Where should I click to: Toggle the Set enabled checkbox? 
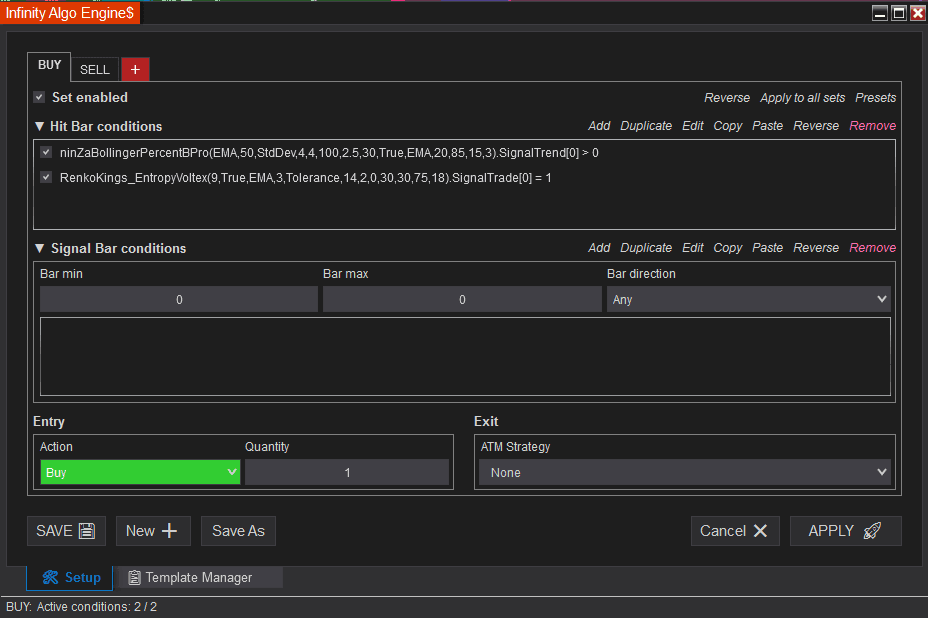pyautogui.click(x=40, y=97)
